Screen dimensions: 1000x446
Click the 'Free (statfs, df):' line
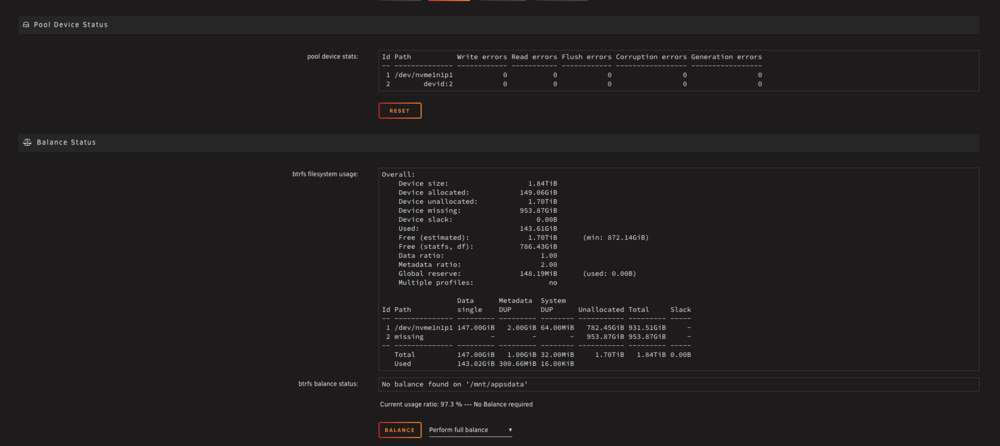click(478, 246)
